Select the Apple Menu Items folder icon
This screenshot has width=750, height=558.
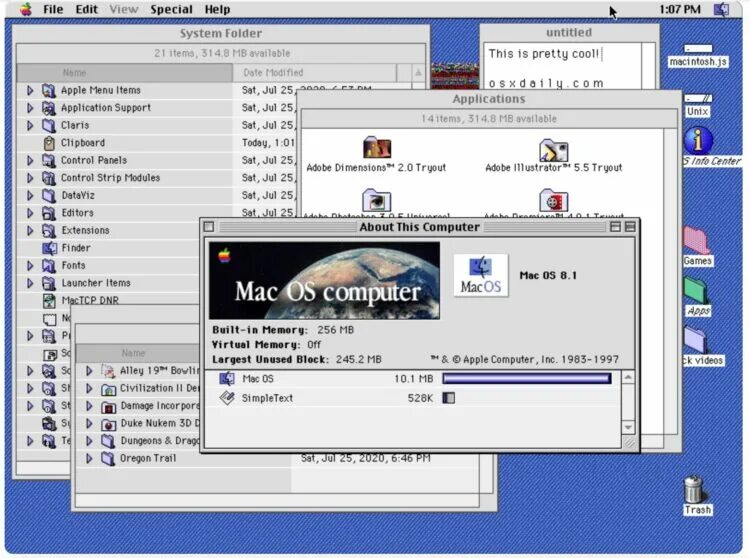pos(49,90)
